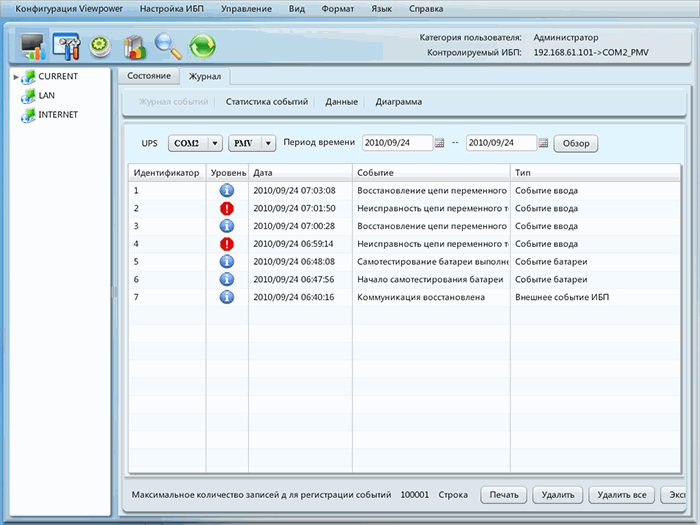Select the Статистика событий sub-tab
This screenshot has width=700, height=525.
267,102
